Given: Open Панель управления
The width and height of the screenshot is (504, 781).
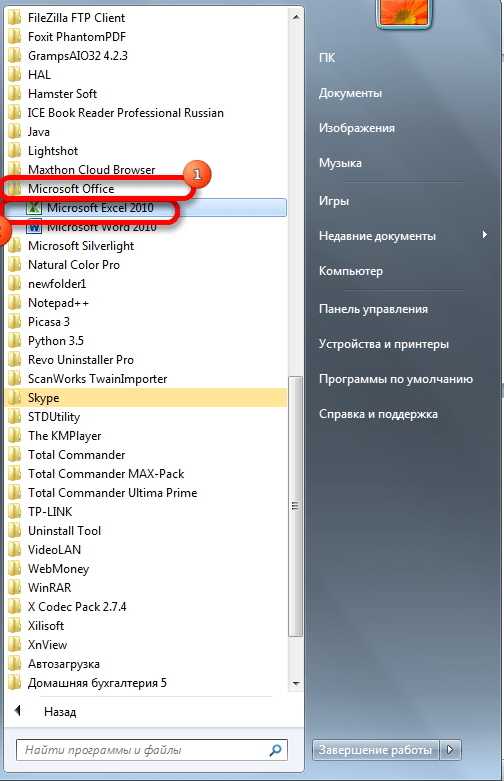Looking at the screenshot, I should tap(373, 309).
